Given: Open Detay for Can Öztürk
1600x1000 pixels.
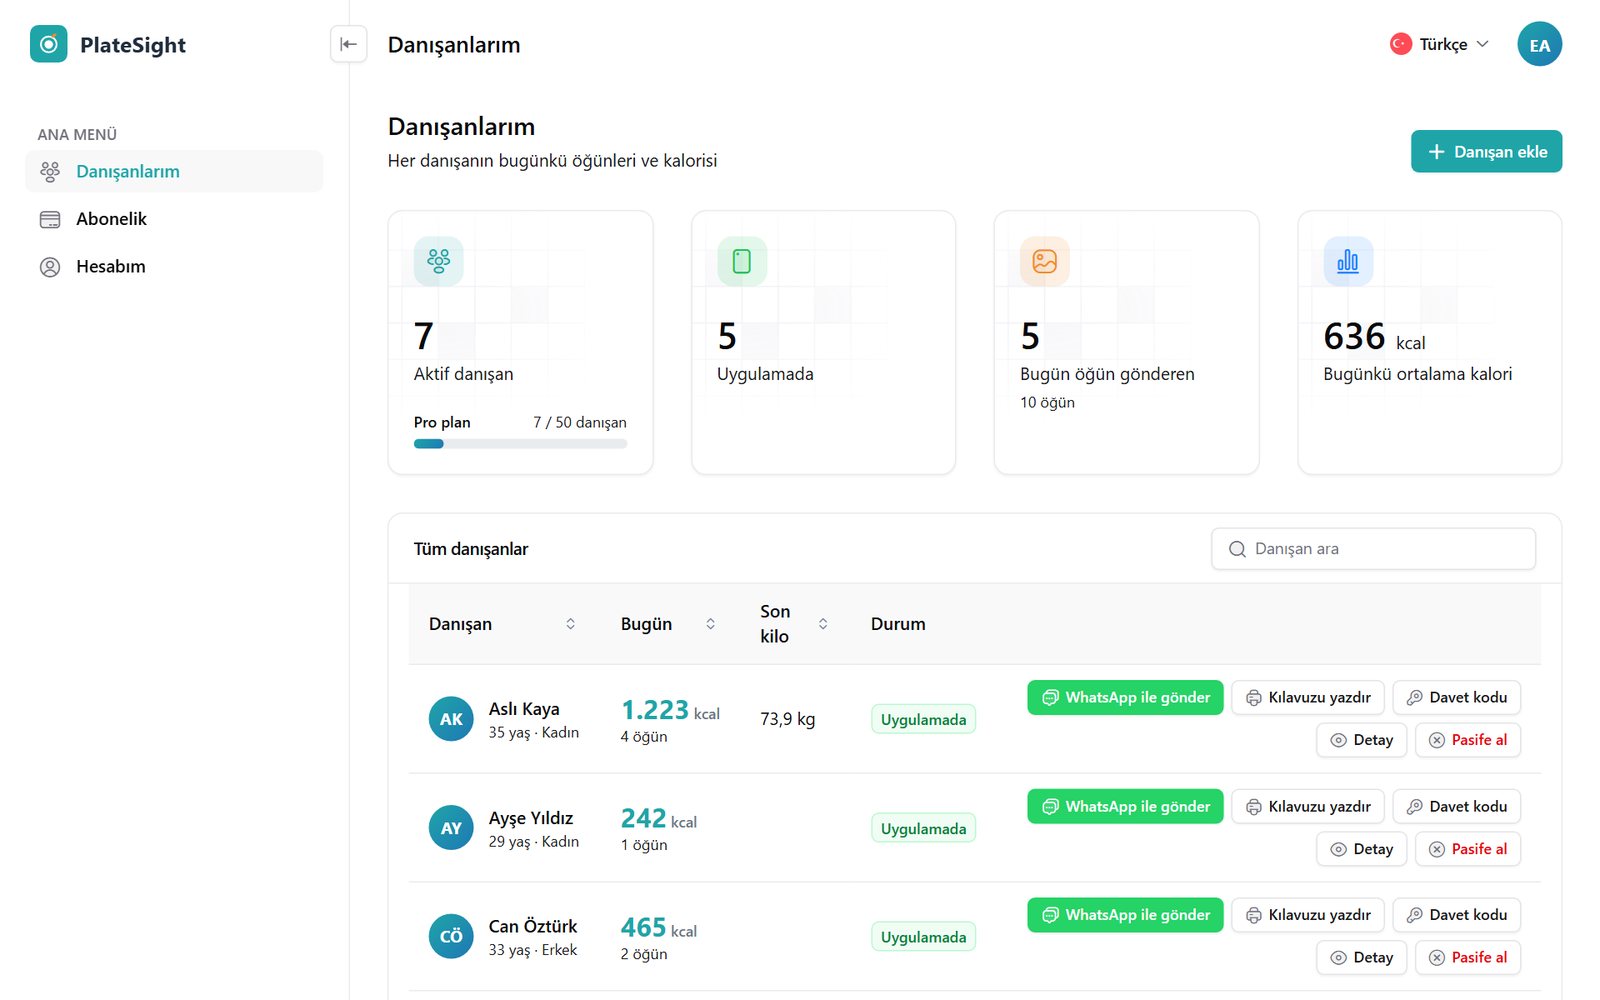Looking at the screenshot, I should point(1362,958).
